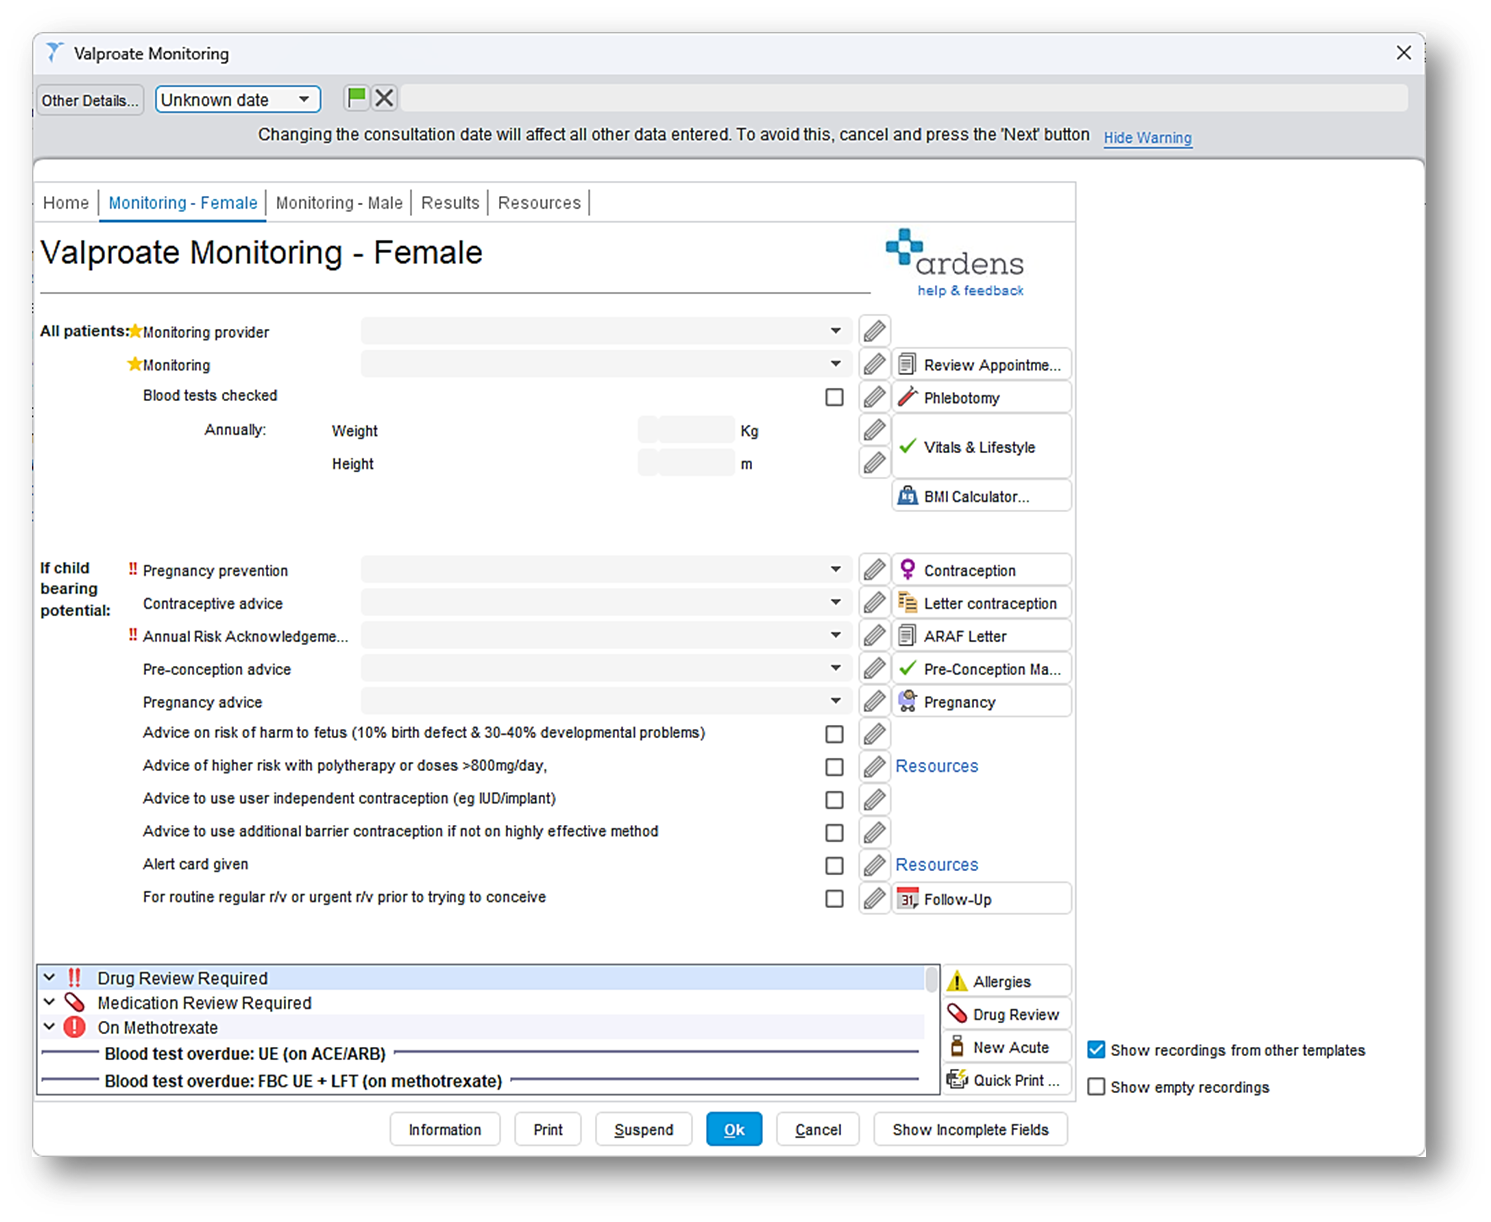Click the pencil icon for Pregnancy prevention
Viewport: 1491px width, 1222px height.
874,570
